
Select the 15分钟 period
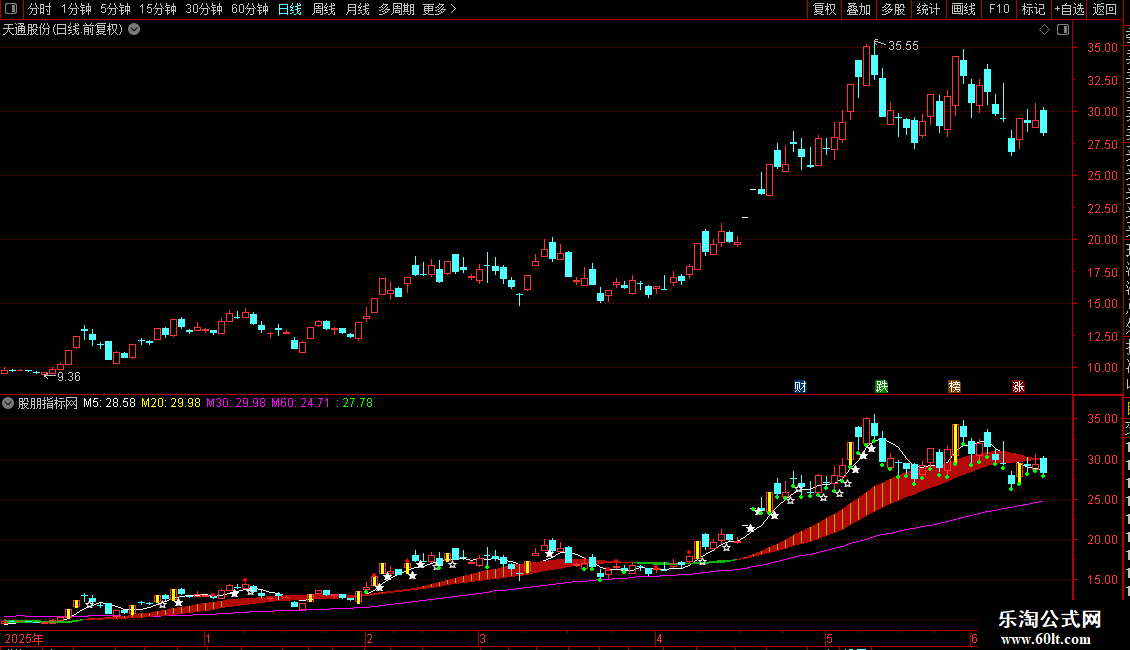[x=157, y=9]
